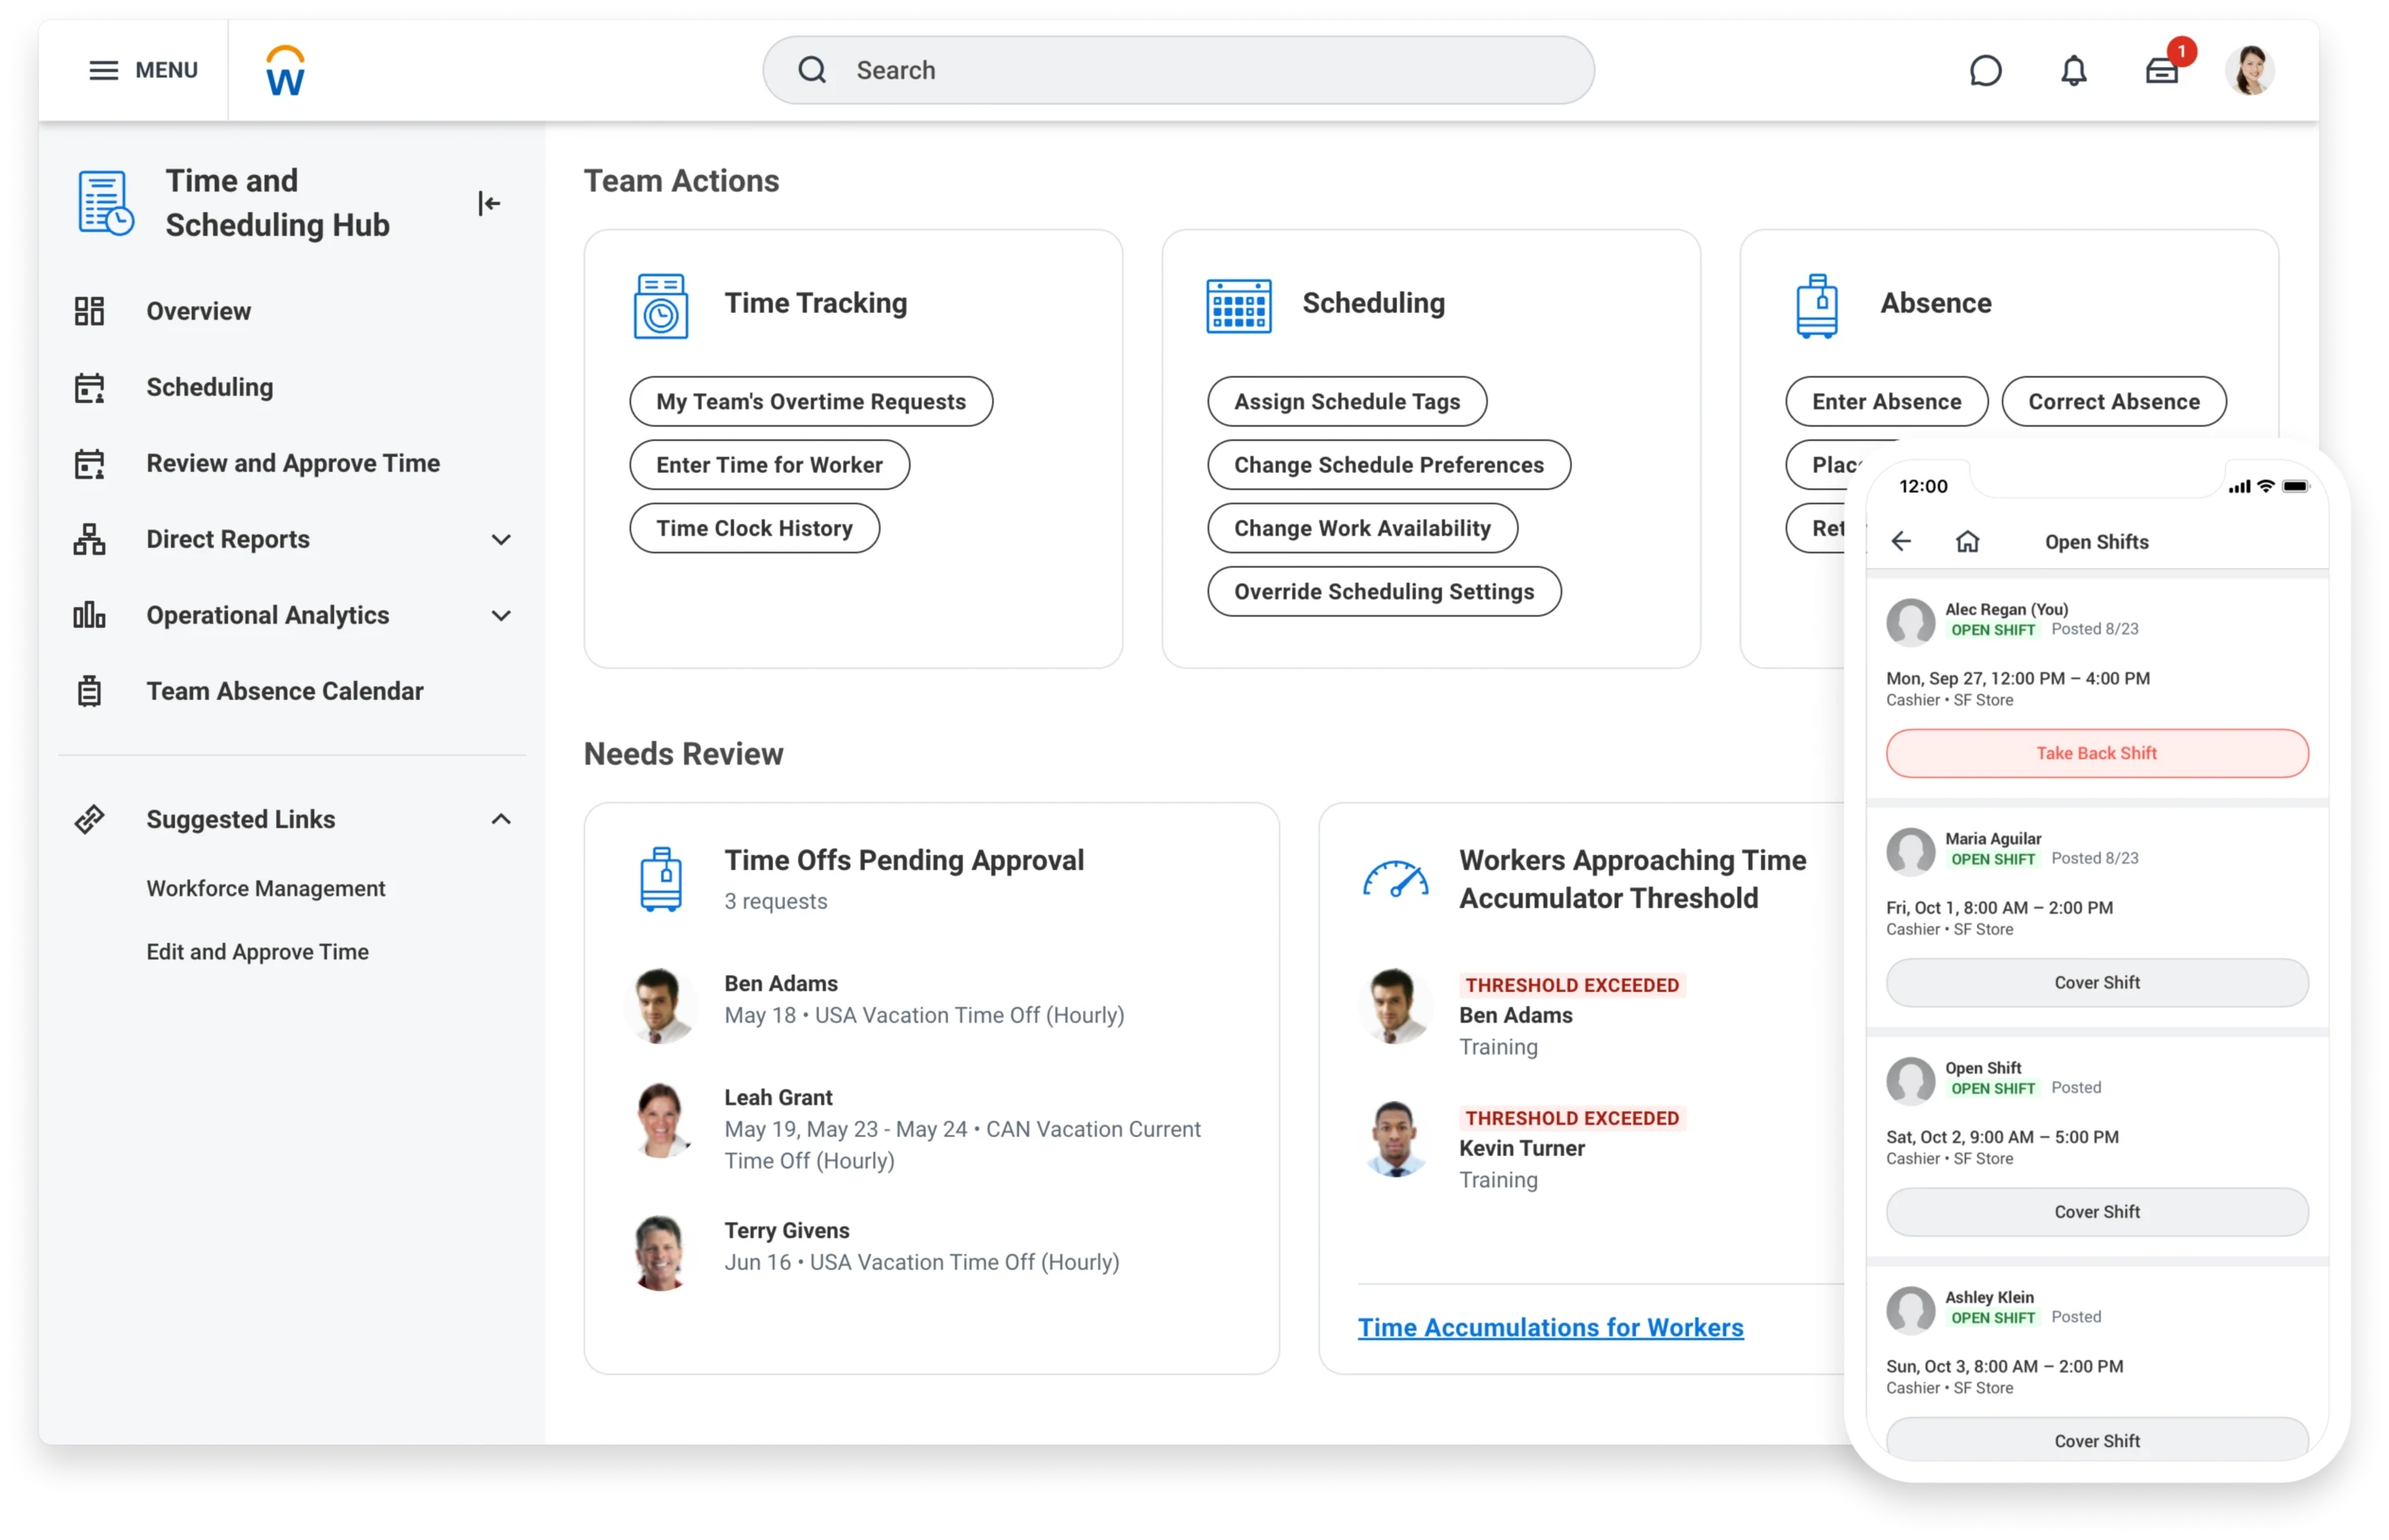Click the Time Tracking clock icon
Viewport: 2389px width, 1540px height.
tap(660, 306)
